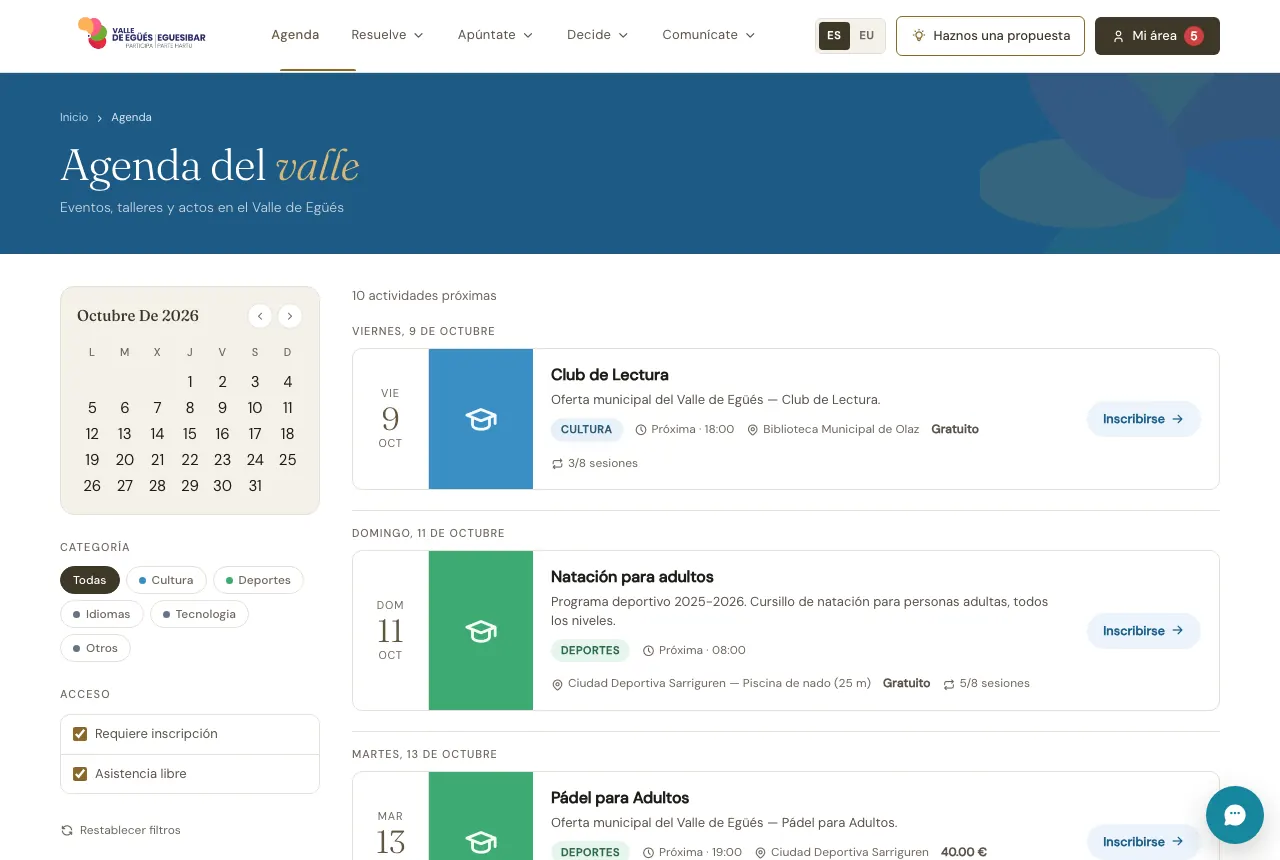Click the user icon in Mi área
This screenshot has height=860, width=1280.
tap(1119, 36)
